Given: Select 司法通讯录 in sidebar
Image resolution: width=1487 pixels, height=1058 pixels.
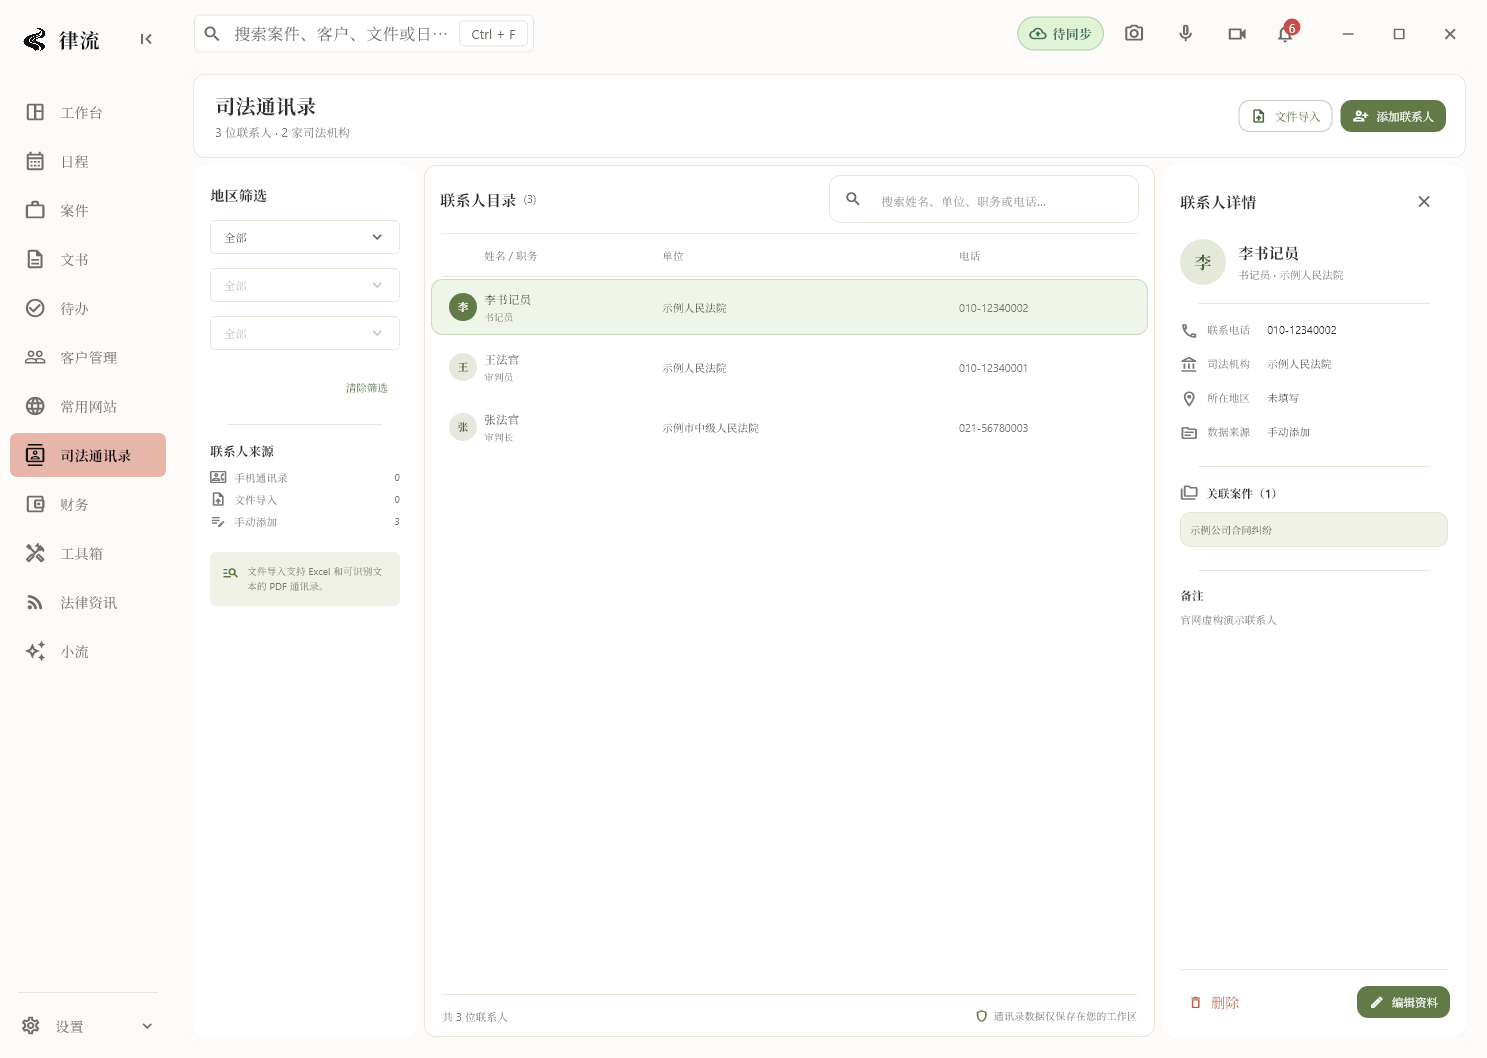Looking at the screenshot, I should [x=88, y=455].
